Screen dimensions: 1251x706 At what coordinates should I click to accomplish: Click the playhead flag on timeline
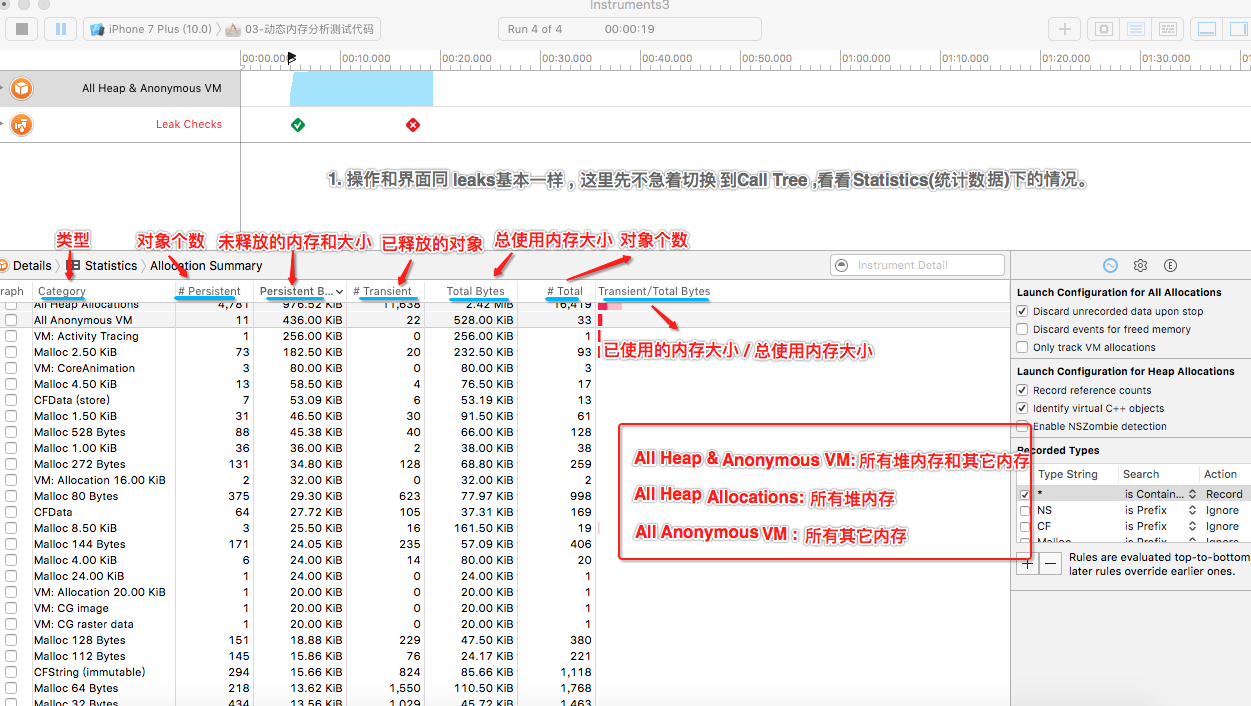291,59
